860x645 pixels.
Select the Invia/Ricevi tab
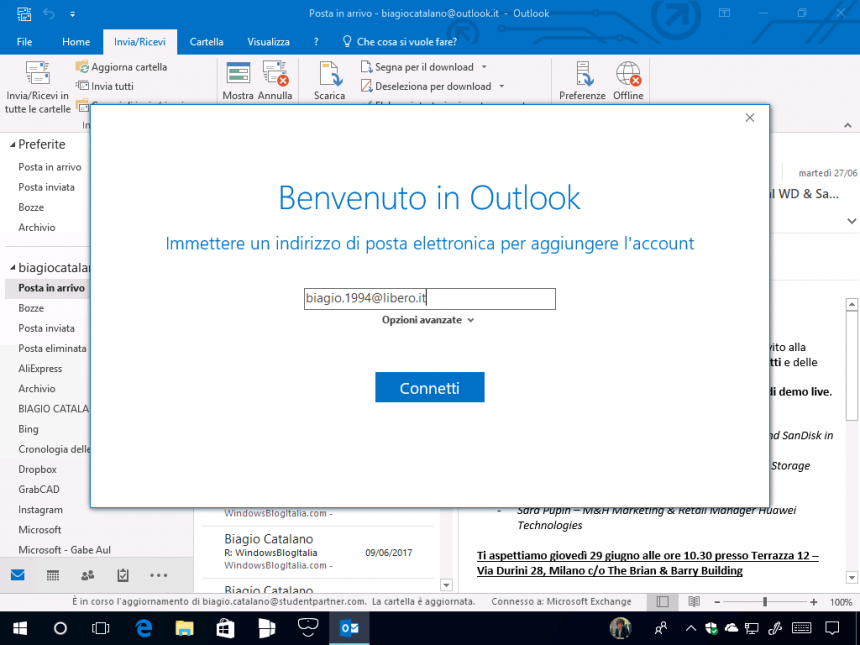[140, 42]
